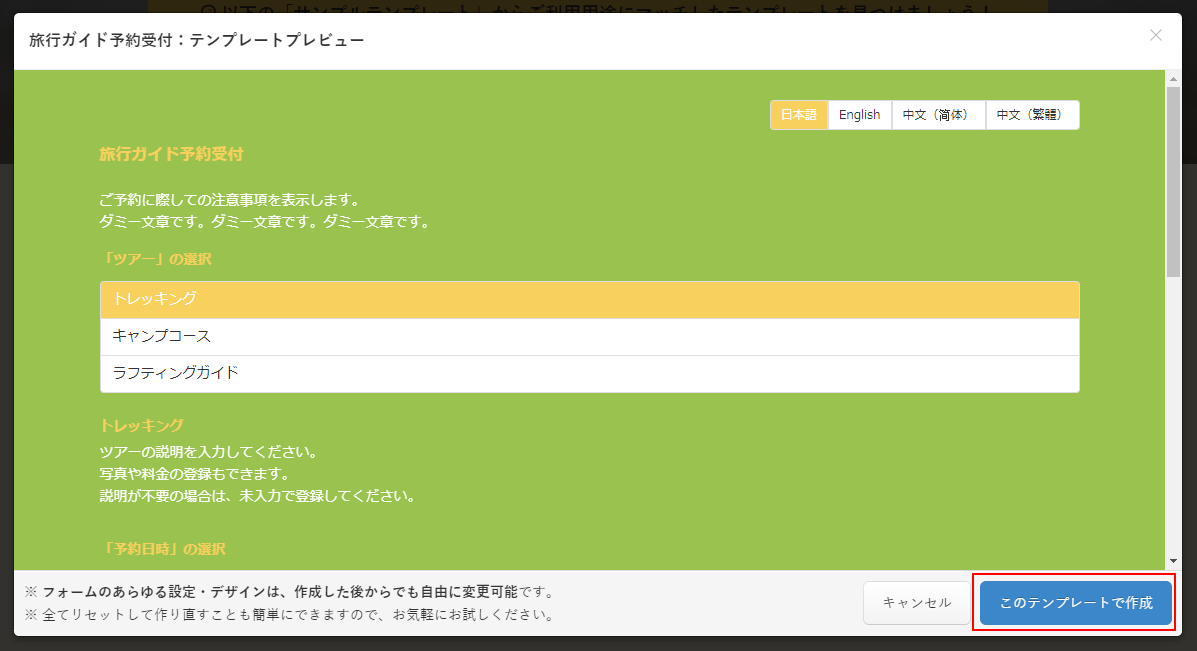Click the vertical scrollbar thumb

click(1173, 180)
